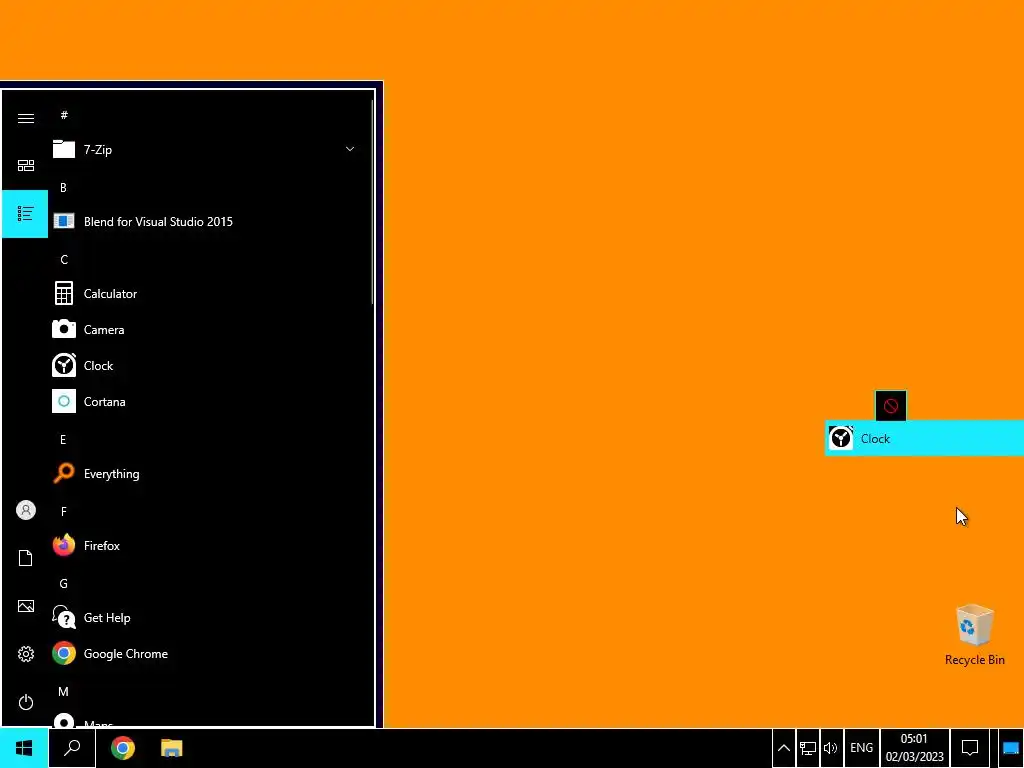This screenshot has width=1024, height=768.
Task: Launch Cortana app icon
Action: click(63, 401)
